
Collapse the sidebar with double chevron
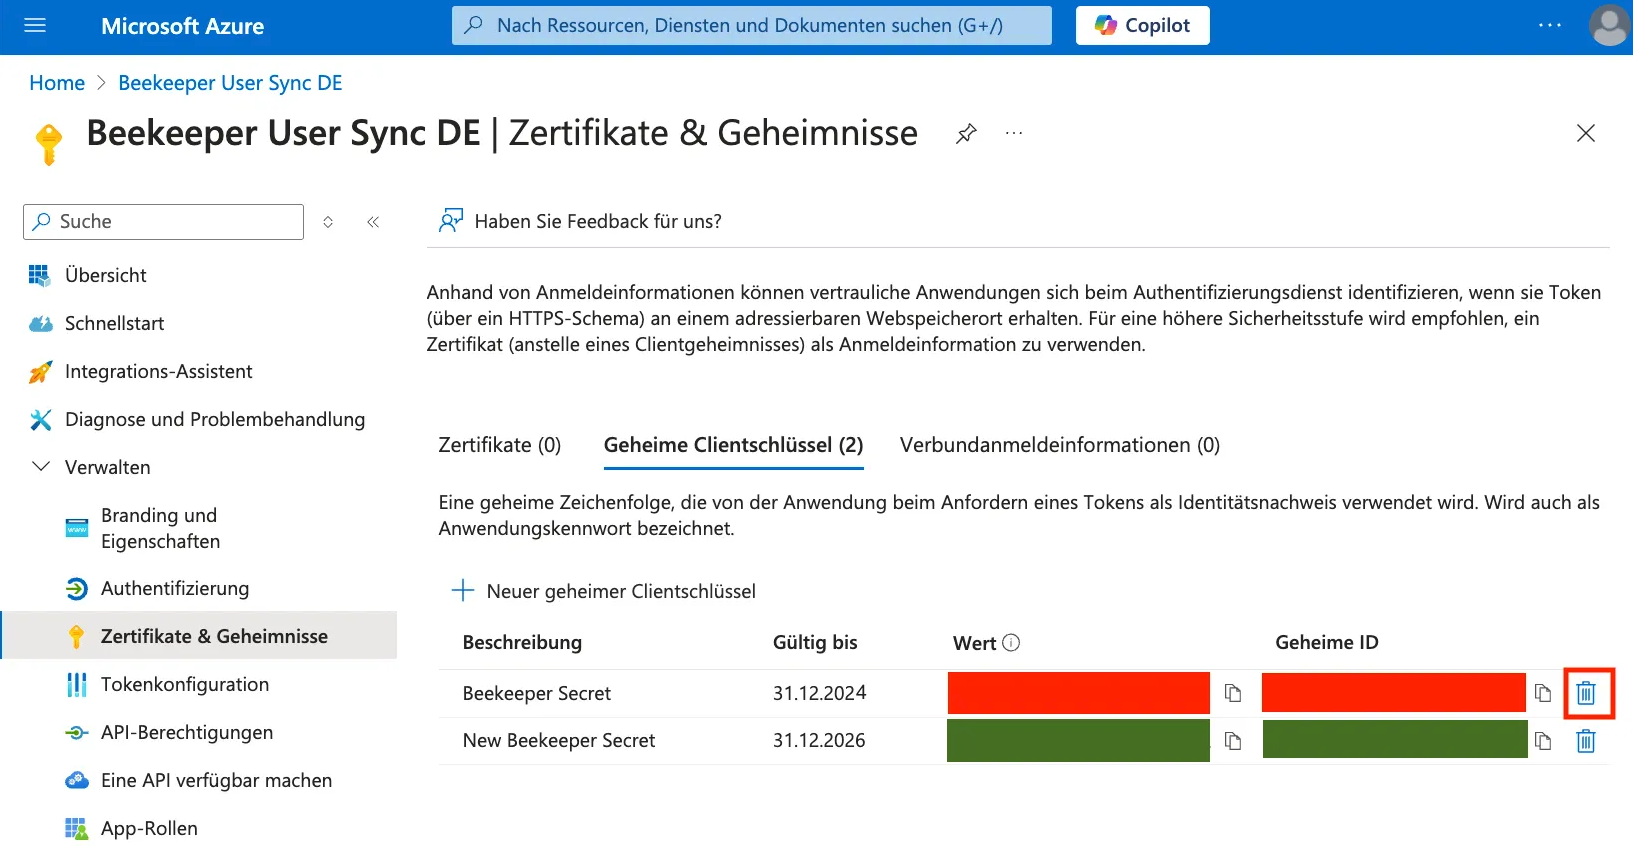[373, 222]
